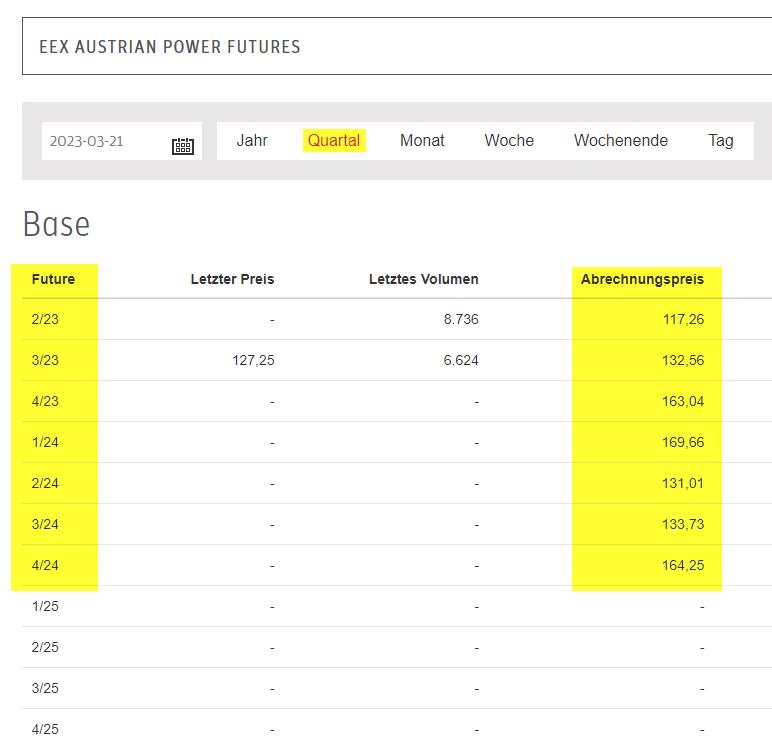Viewport: 772px width, 756px height.
Task: Click the Letztes Volumen column header
Action: point(423,279)
